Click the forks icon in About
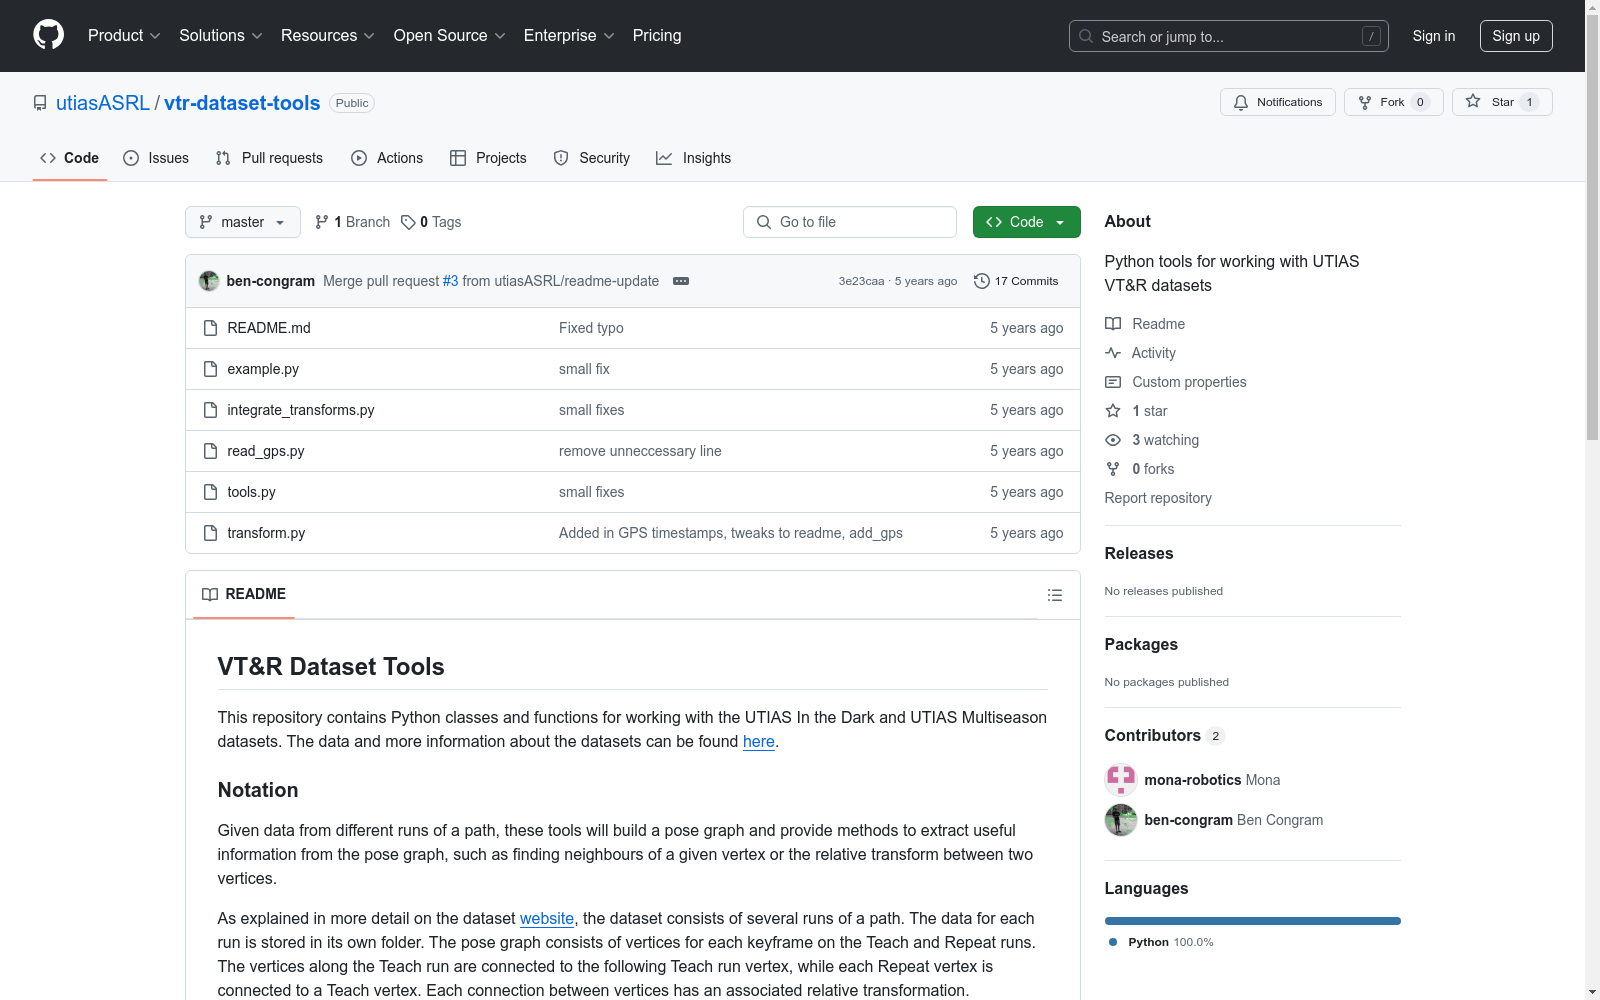Viewport: 1600px width, 1000px height. pos(1113,469)
